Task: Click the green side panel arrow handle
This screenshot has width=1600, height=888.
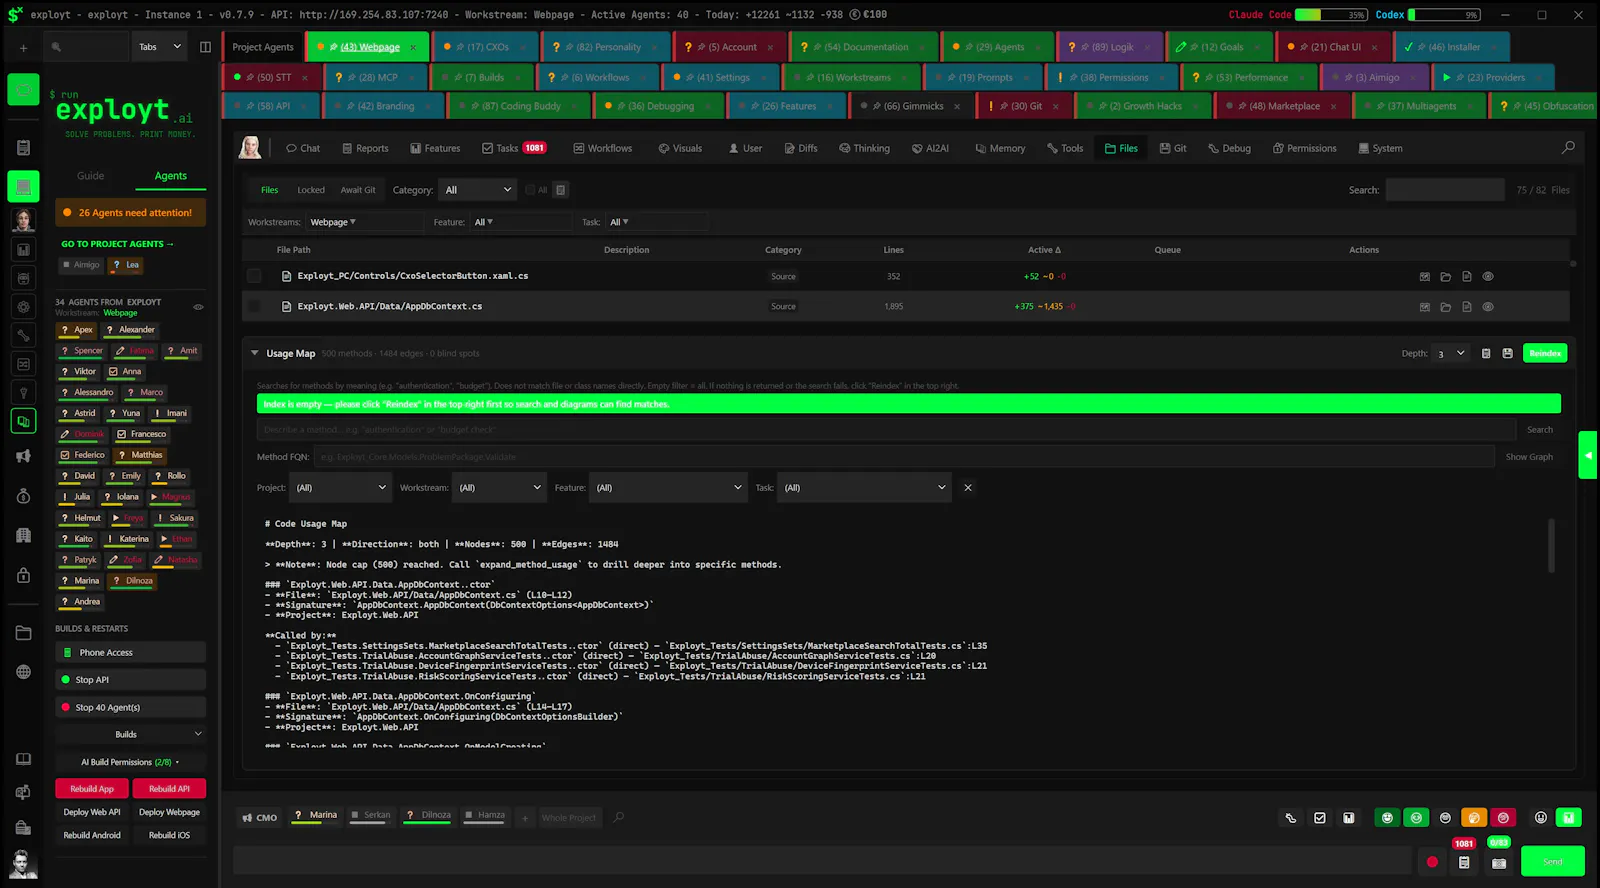Action: 1587,456
